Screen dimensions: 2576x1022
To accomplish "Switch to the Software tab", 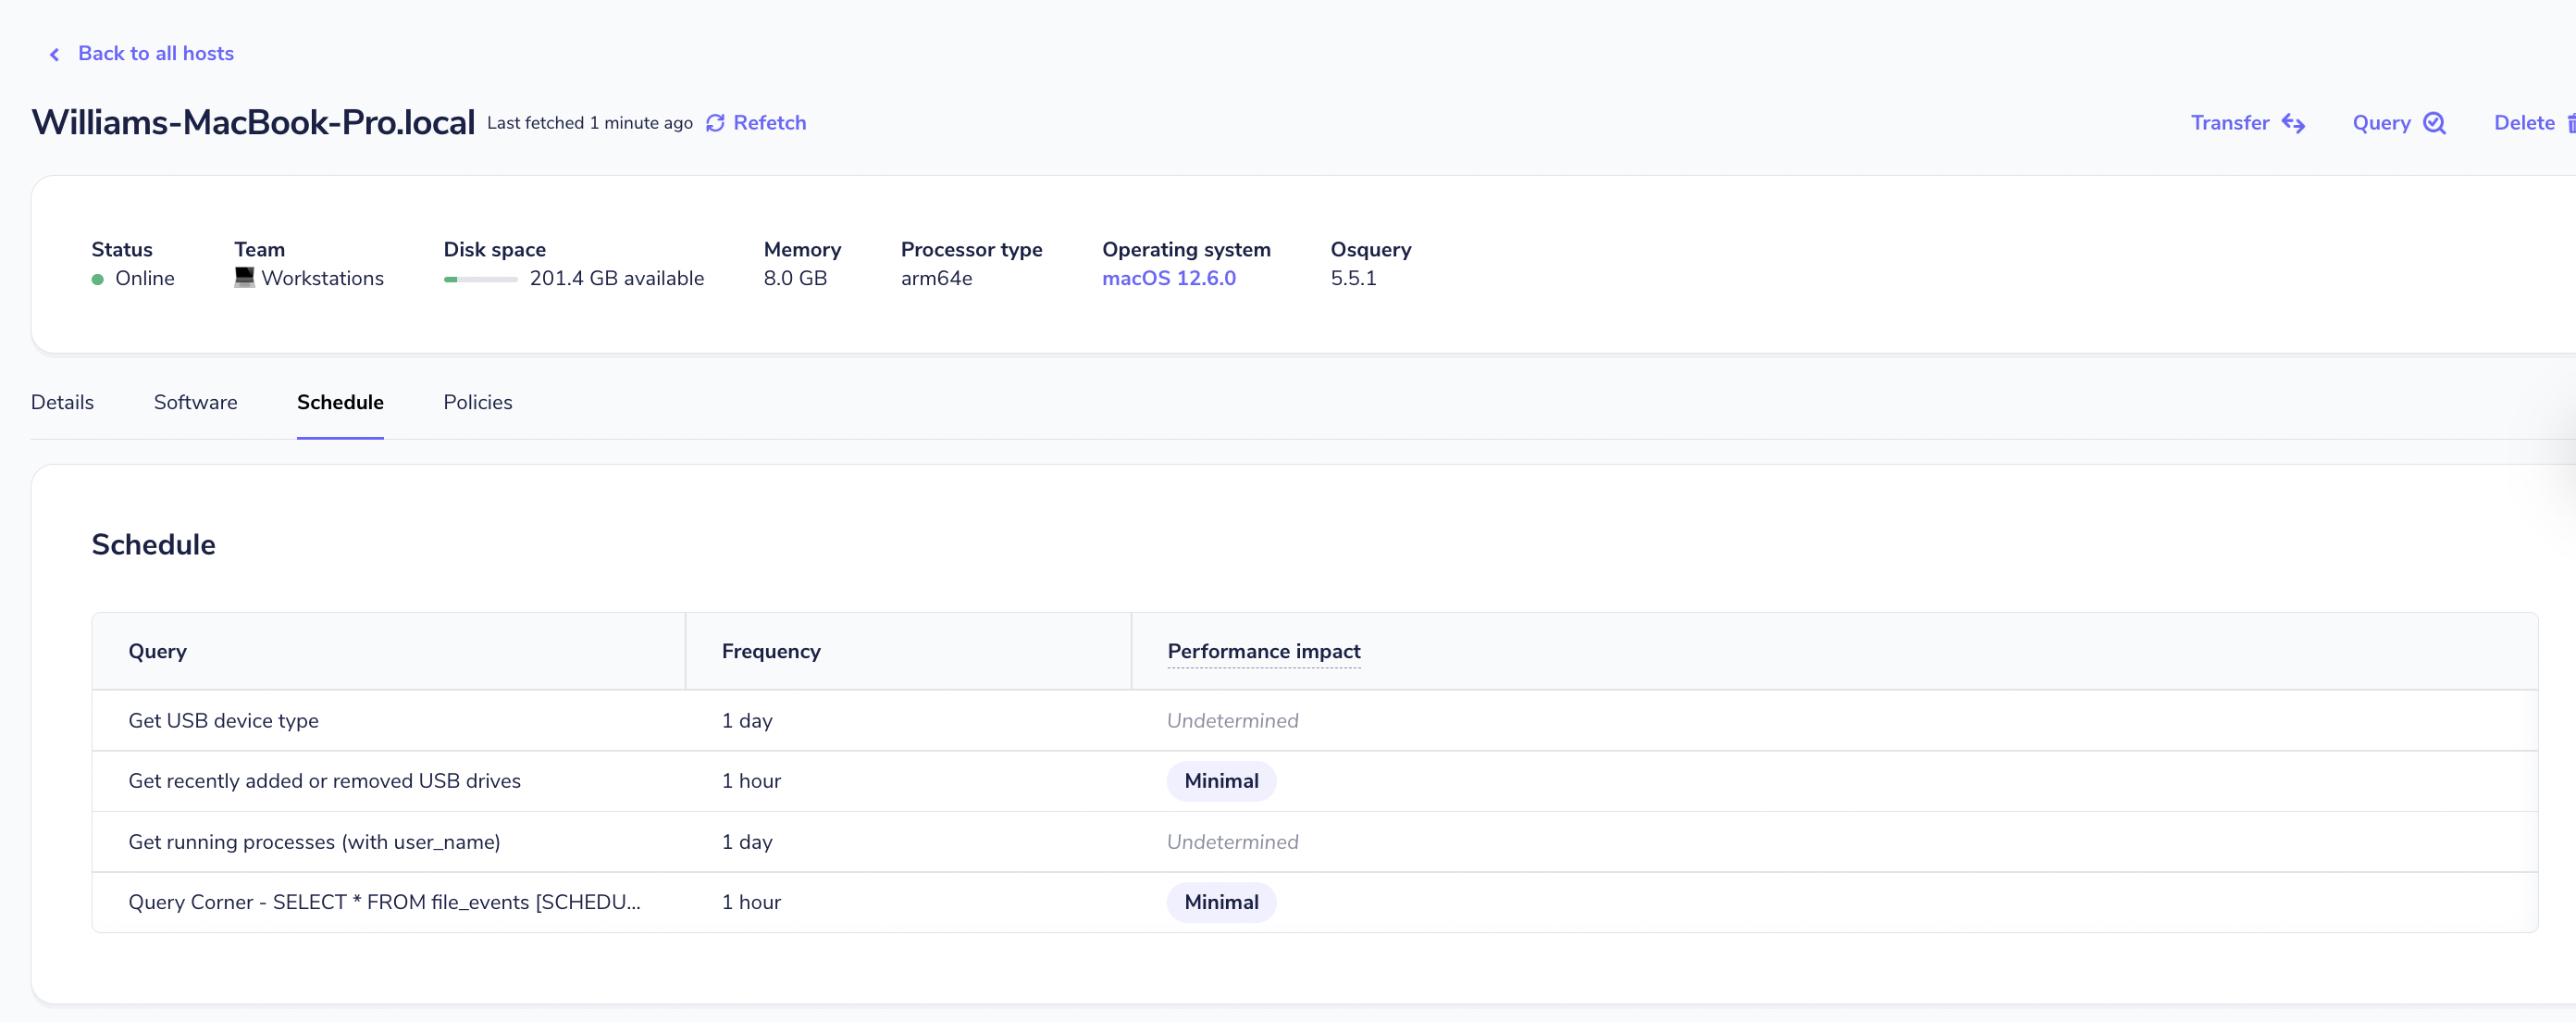I will point(195,402).
